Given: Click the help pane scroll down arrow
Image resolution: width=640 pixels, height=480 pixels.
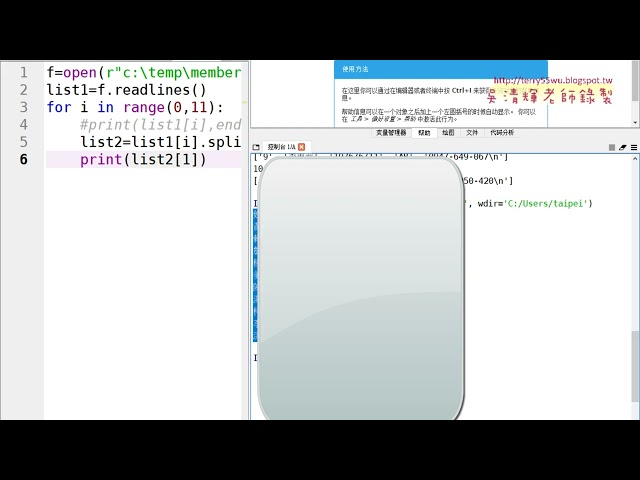Looking at the screenshot, I should pos(635,122).
